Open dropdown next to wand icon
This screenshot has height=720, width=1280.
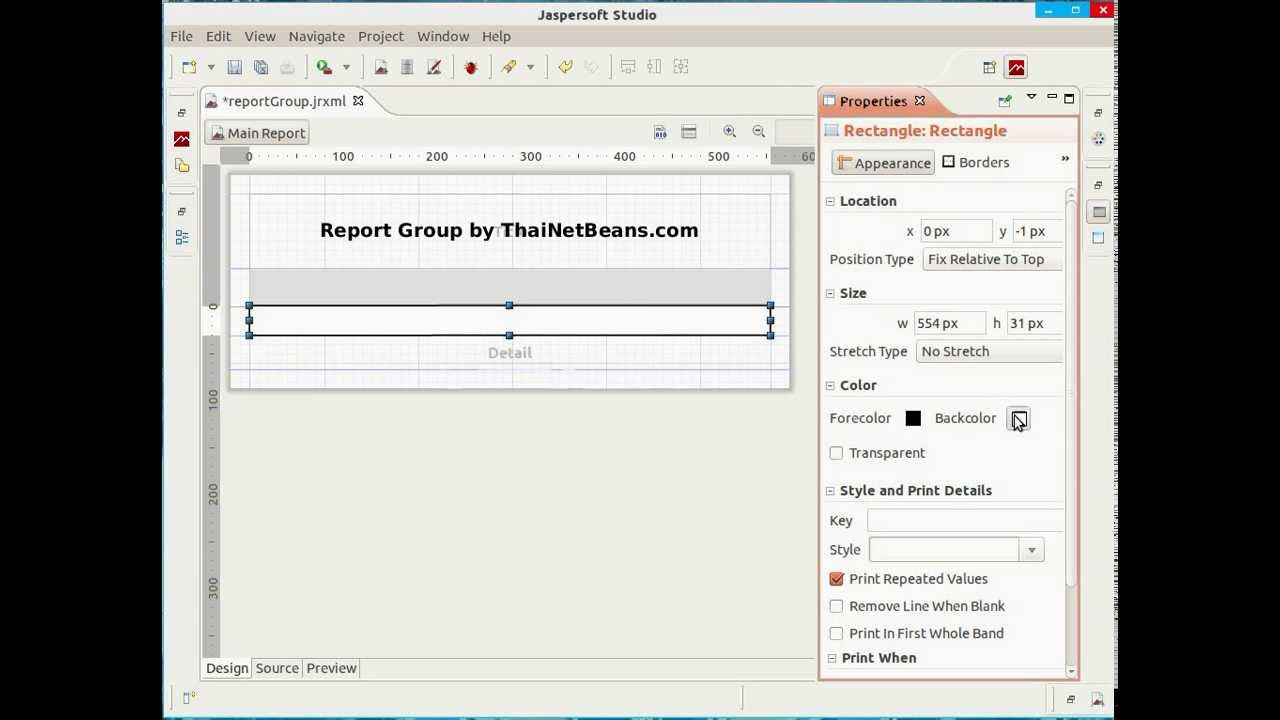[530, 67]
